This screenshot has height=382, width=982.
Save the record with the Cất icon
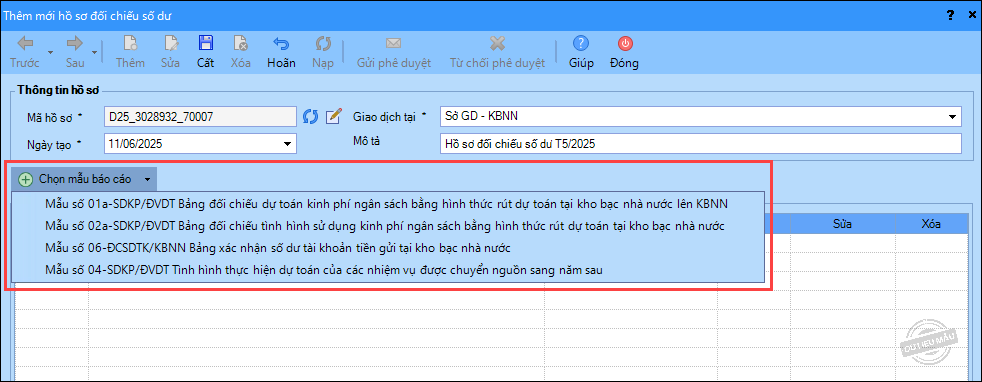coord(205,43)
